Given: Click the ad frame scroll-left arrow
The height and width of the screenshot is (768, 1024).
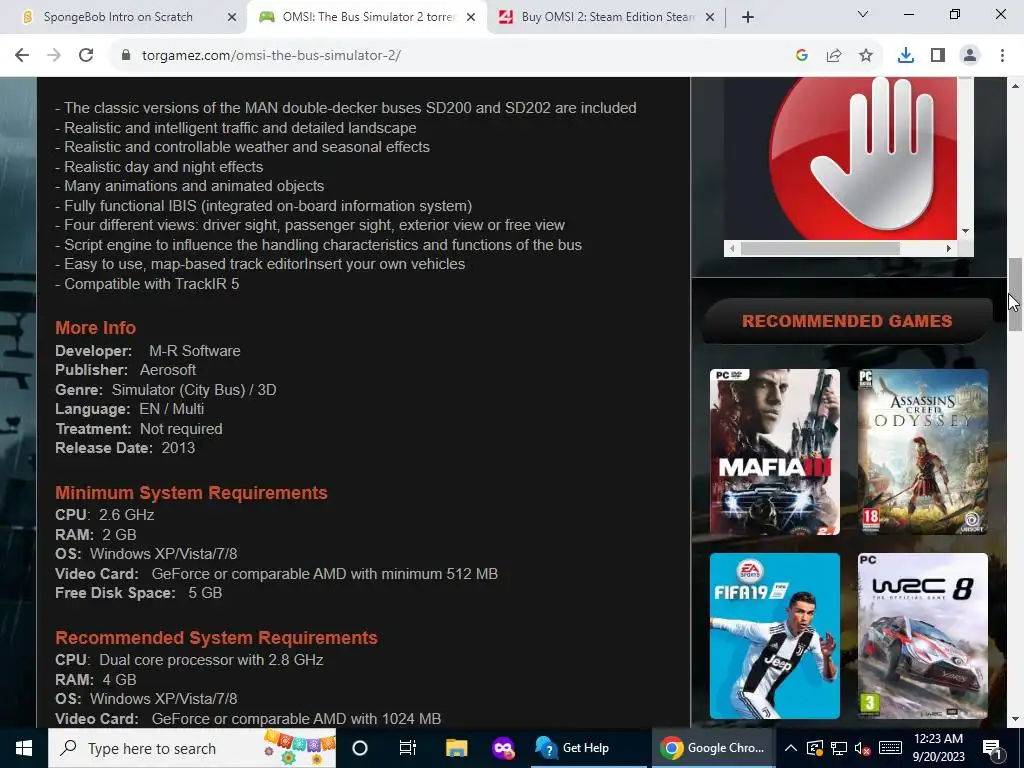Looking at the screenshot, I should (732, 248).
